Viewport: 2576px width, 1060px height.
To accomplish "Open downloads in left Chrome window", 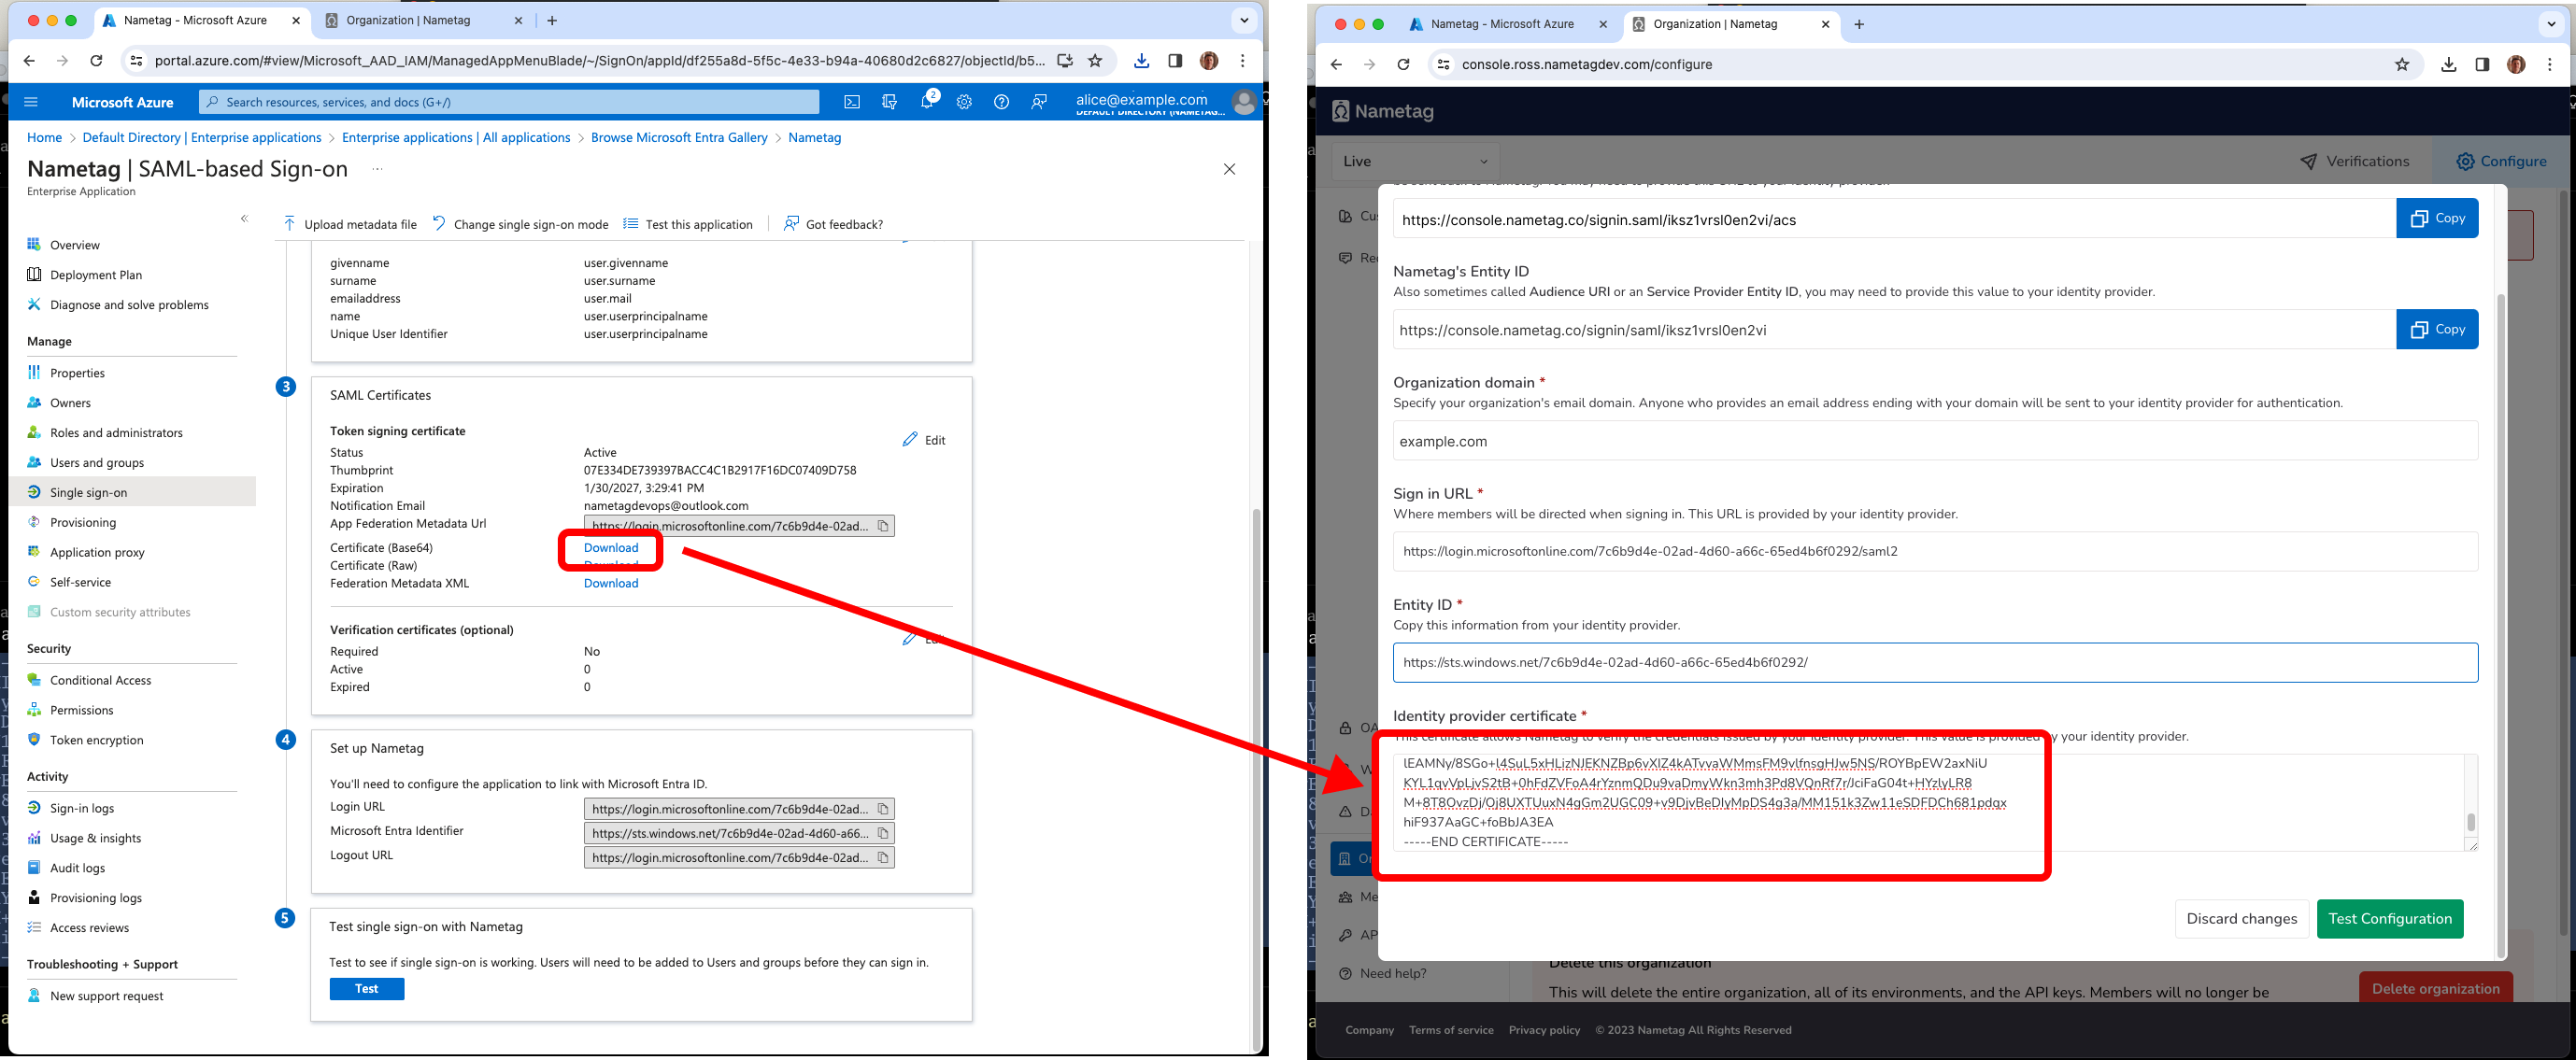I will coord(1141,61).
